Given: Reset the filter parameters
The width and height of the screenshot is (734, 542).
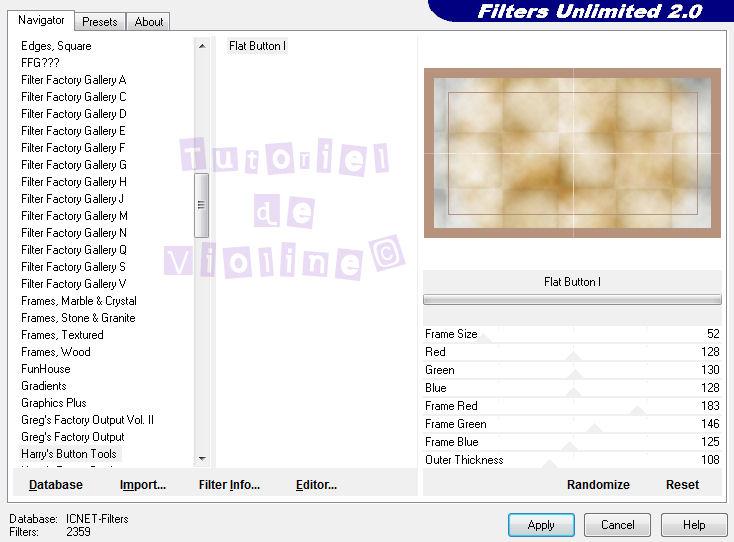Looking at the screenshot, I should click(x=682, y=484).
